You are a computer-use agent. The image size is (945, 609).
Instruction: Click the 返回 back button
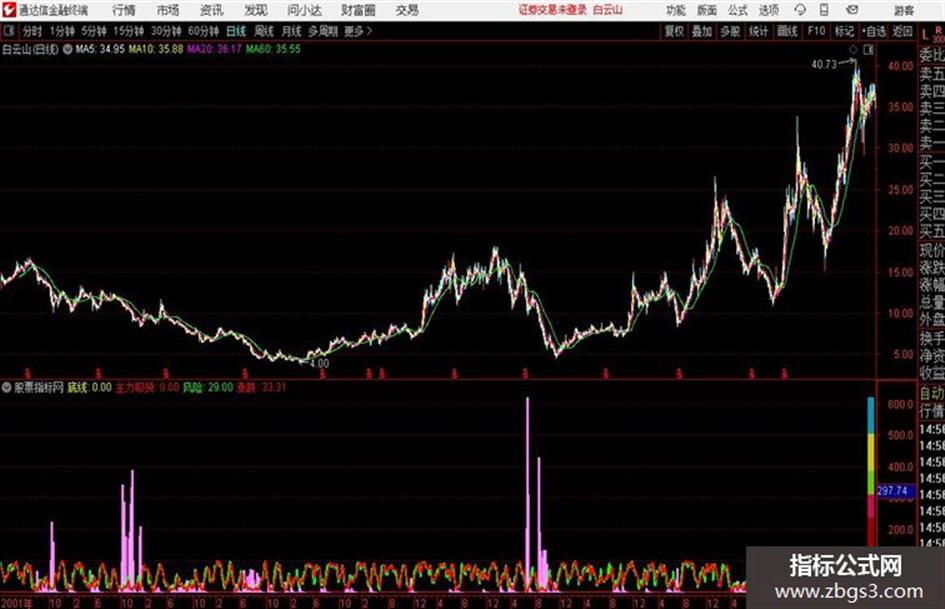(902, 31)
